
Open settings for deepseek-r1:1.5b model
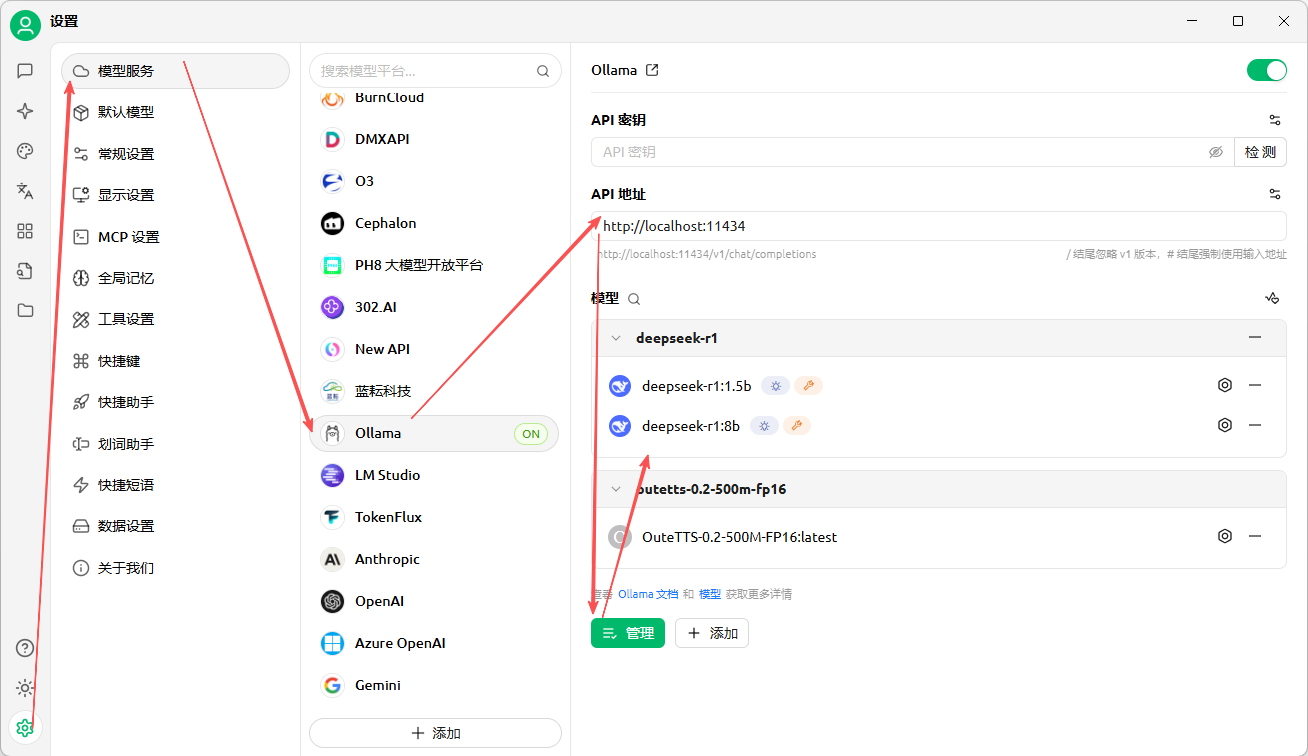pyautogui.click(x=1225, y=385)
